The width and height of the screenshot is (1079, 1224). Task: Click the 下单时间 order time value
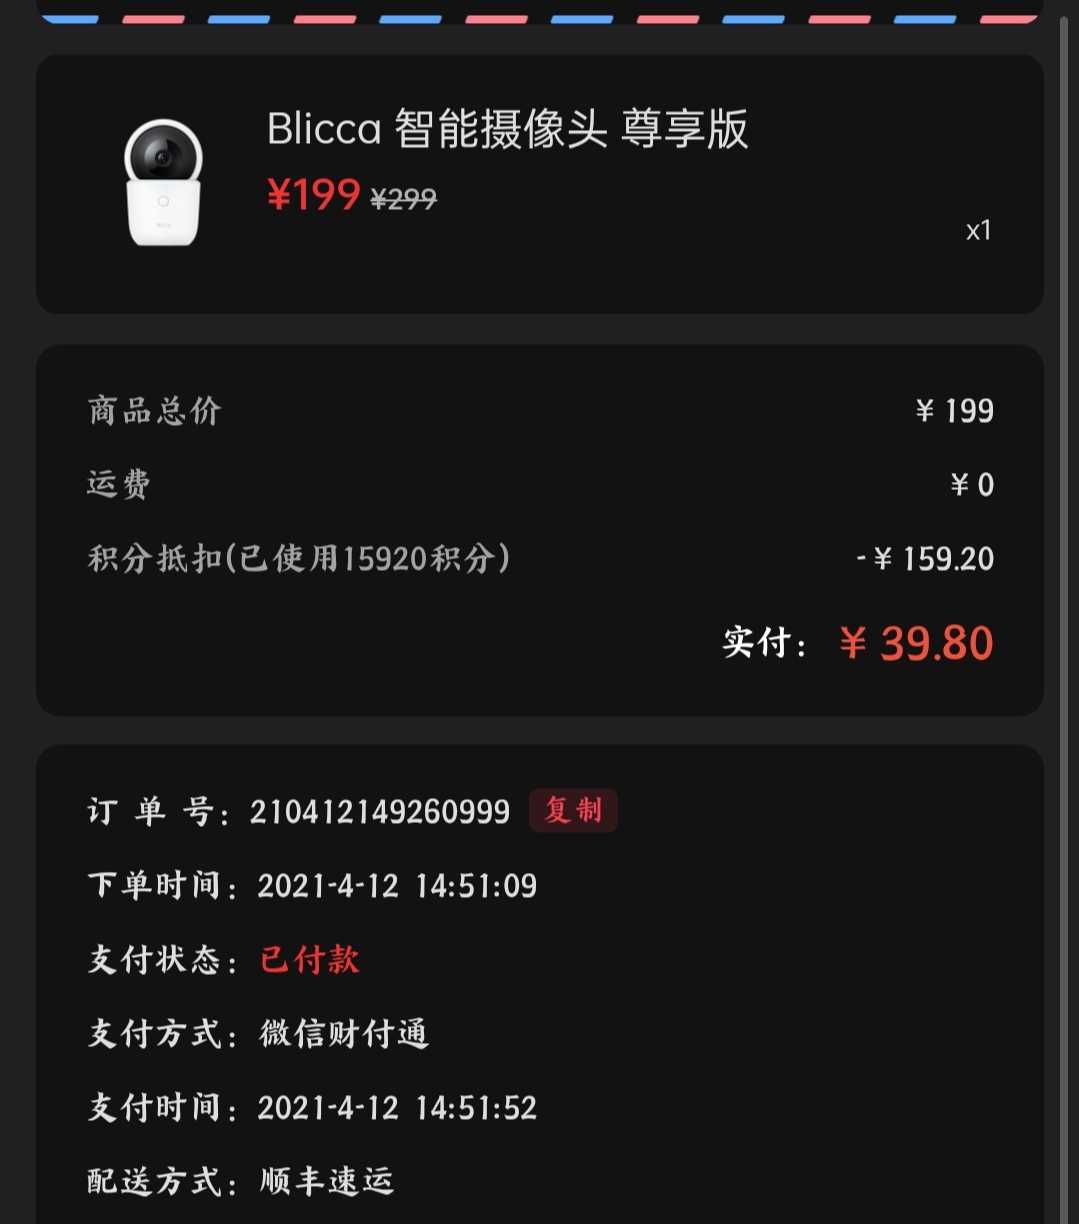(x=397, y=886)
